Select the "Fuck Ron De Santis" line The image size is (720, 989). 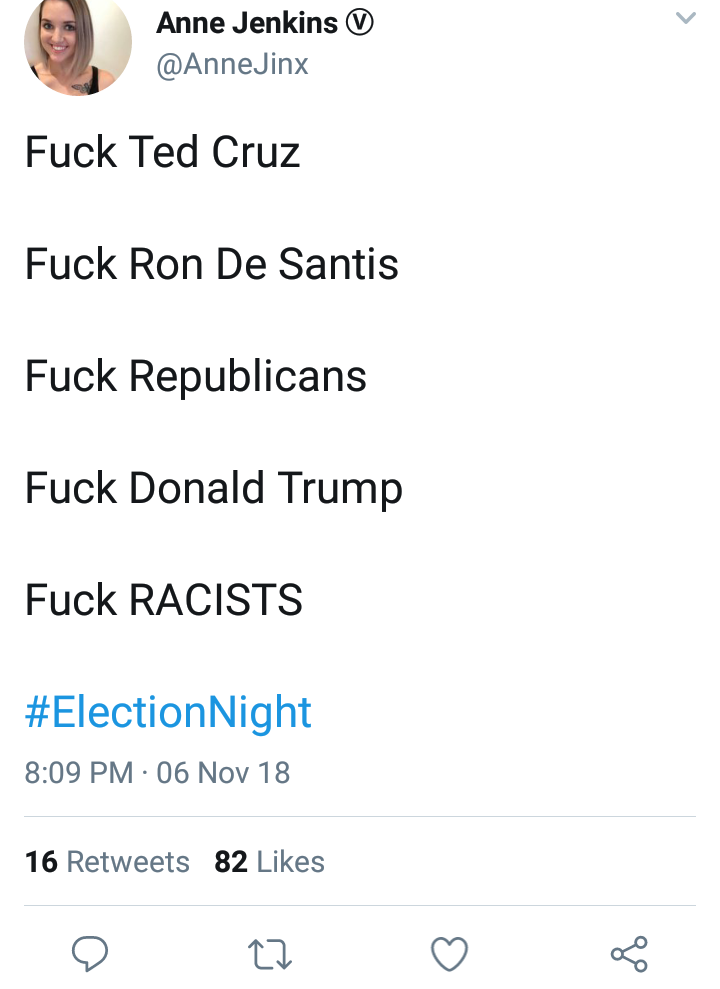212,264
